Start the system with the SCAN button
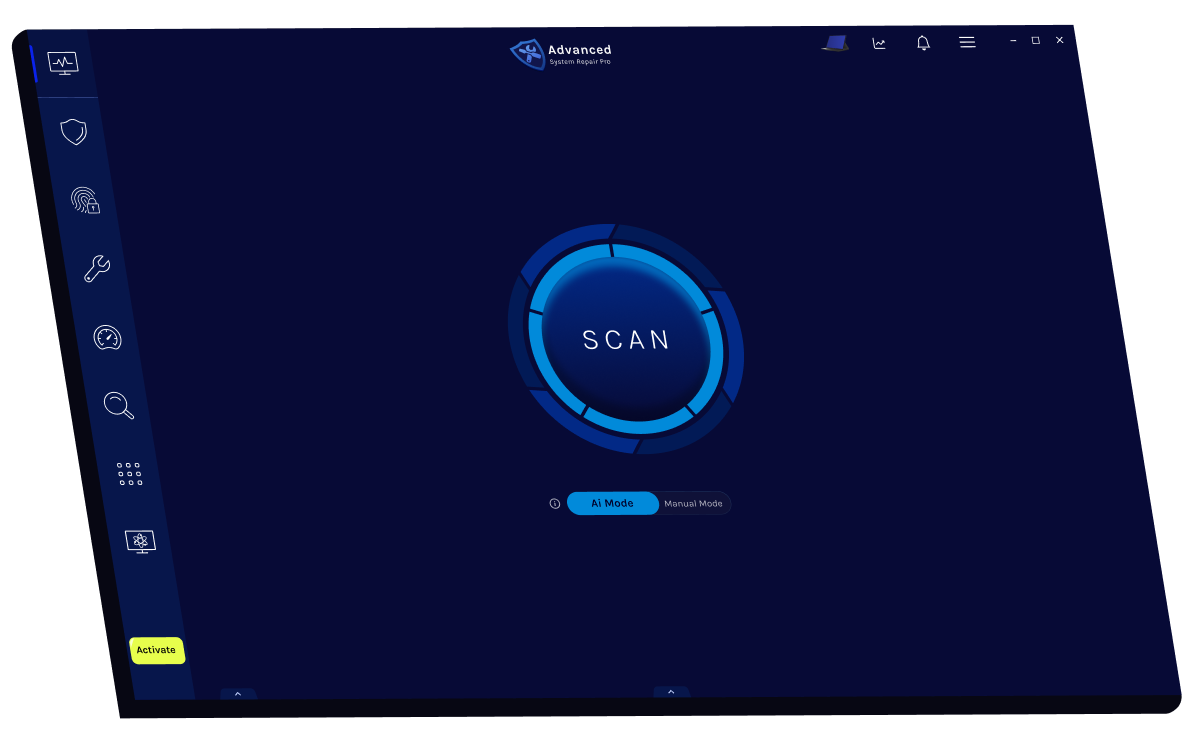 626,340
